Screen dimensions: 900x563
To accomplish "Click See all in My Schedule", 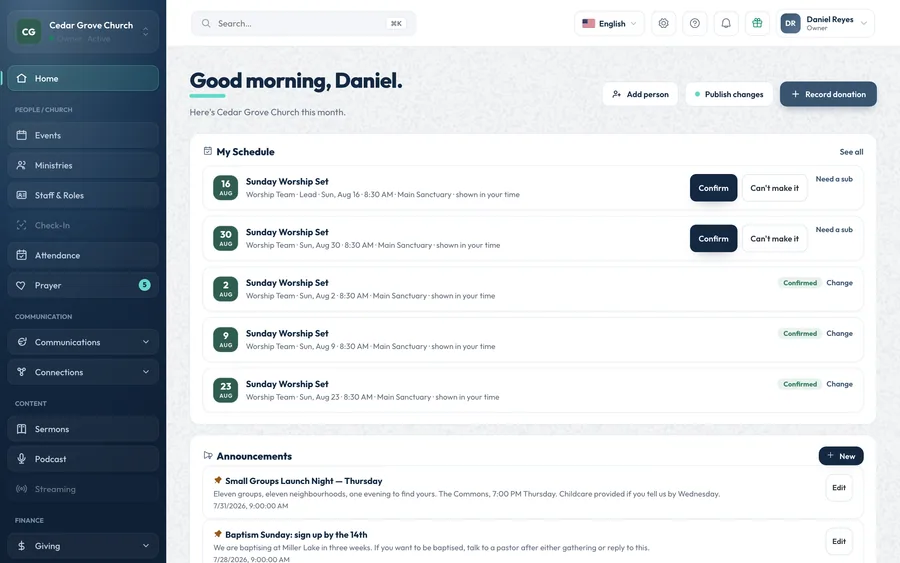I will 851,152.
